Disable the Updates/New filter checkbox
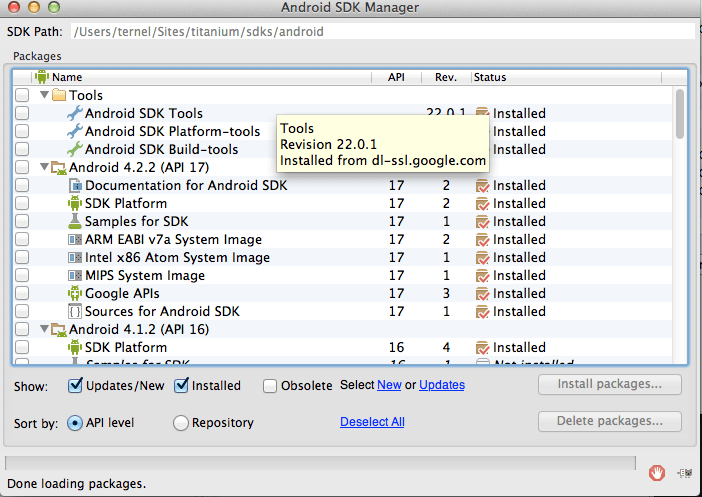 [76, 386]
